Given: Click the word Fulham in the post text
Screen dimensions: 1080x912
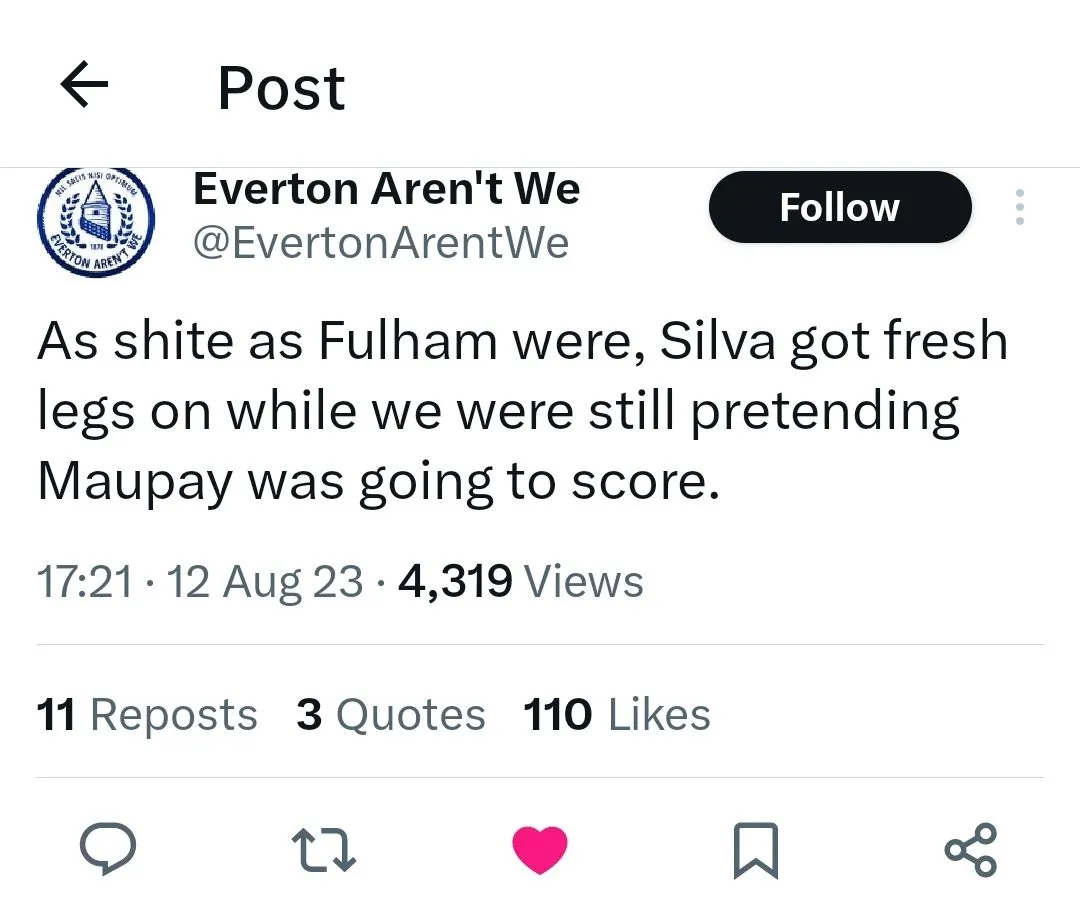Looking at the screenshot, I should 408,341.
